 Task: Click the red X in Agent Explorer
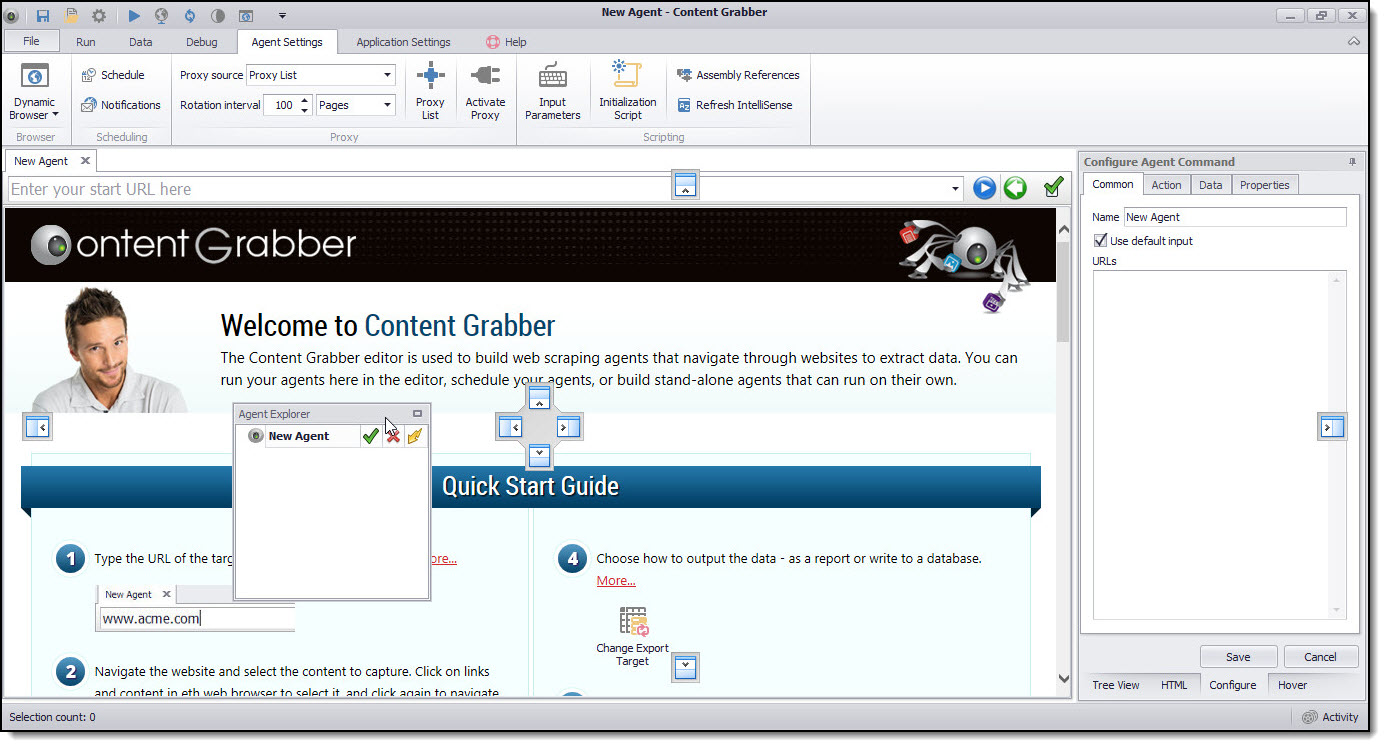[393, 436]
